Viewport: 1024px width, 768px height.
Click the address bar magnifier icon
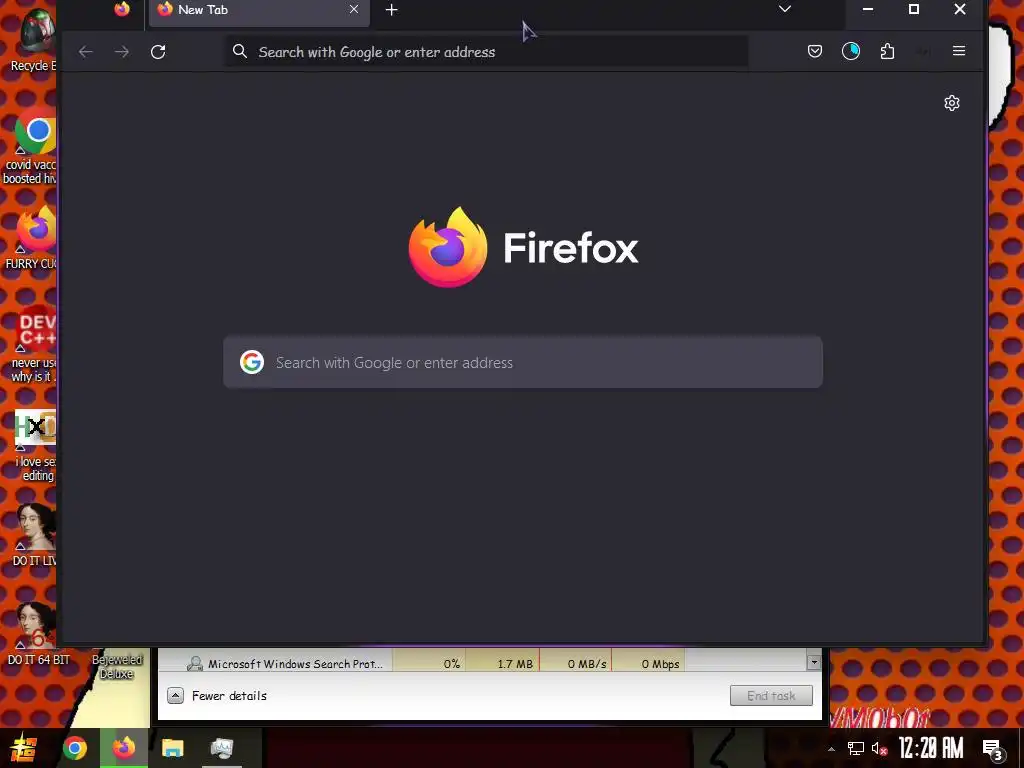(240, 52)
